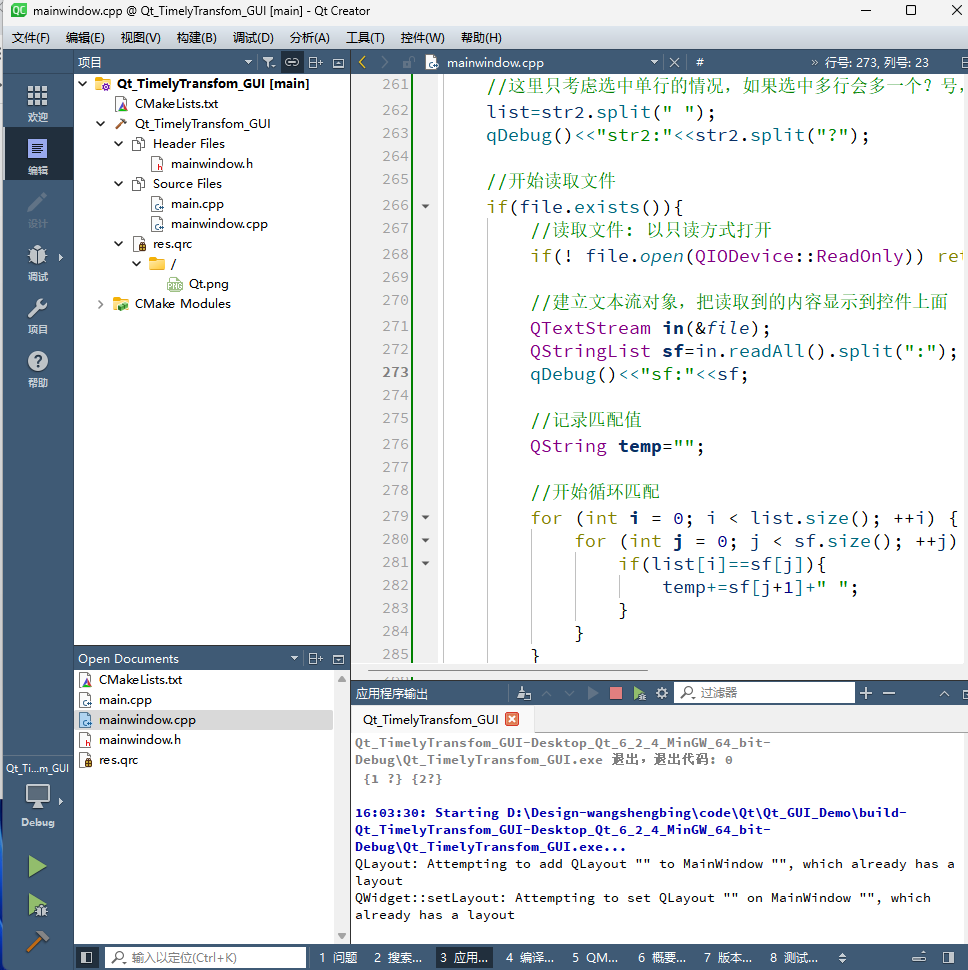
Task: Zoom in application output with plus
Action: (866, 693)
